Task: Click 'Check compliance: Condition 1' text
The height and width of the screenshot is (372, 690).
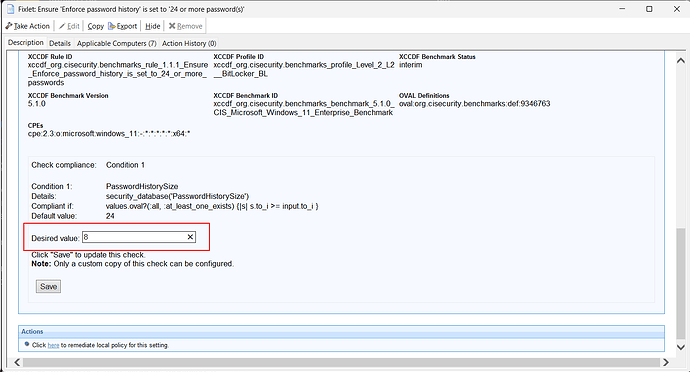Action: (x=88, y=165)
